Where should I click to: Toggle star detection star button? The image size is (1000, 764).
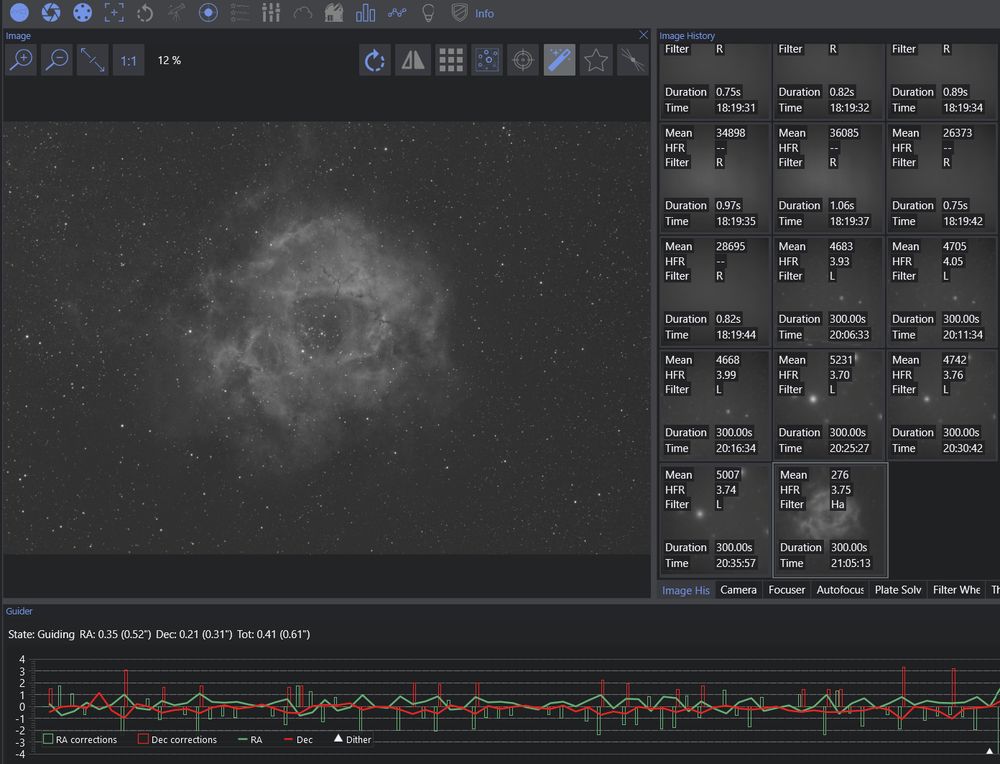pyautogui.click(x=596, y=60)
